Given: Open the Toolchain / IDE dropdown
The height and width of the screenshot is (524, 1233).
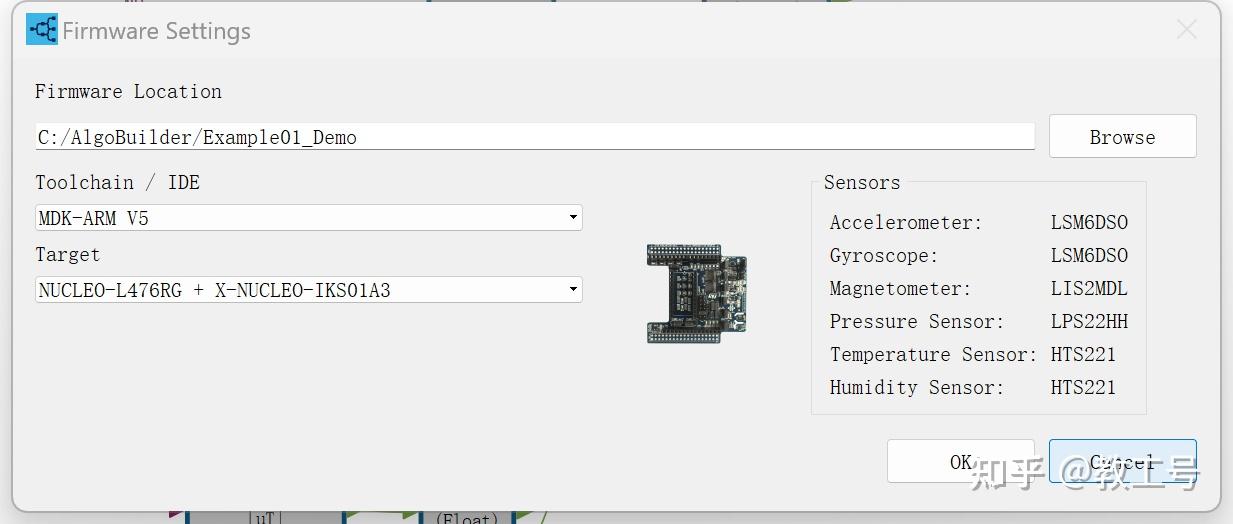Looking at the screenshot, I should (x=308, y=218).
